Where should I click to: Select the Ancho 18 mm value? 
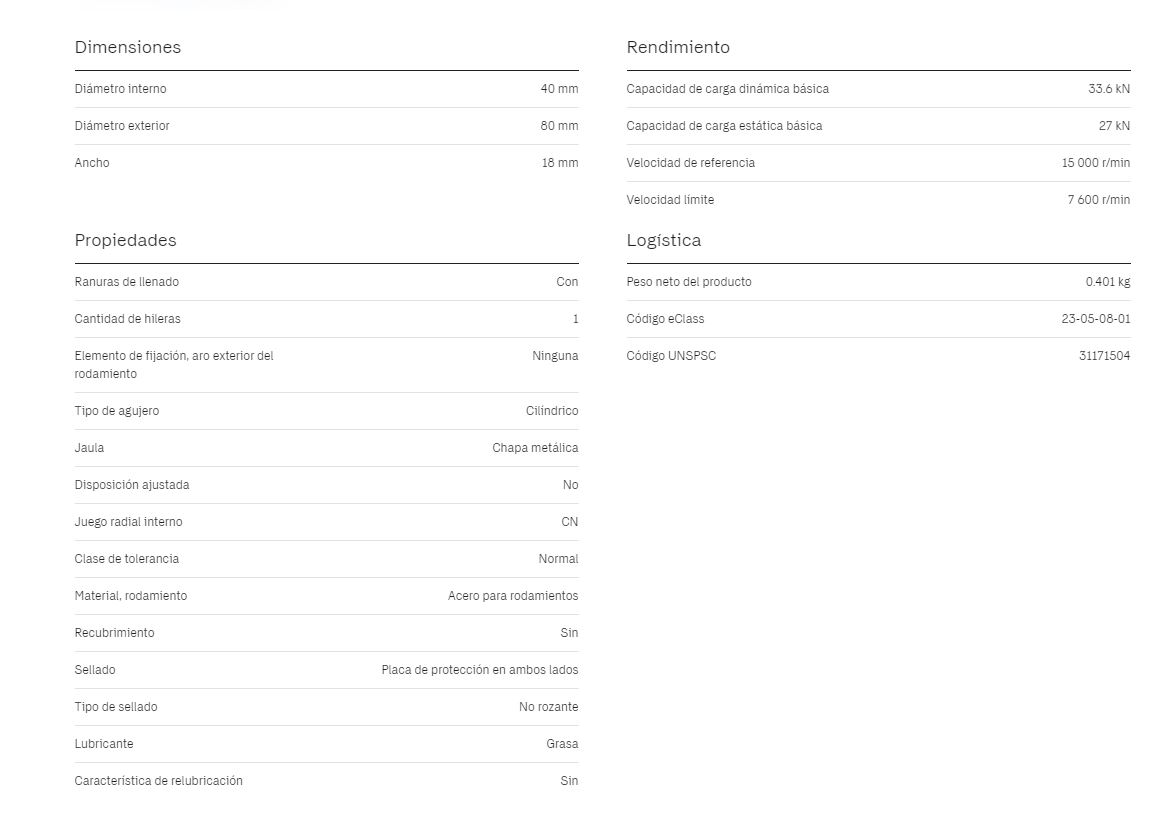click(559, 163)
